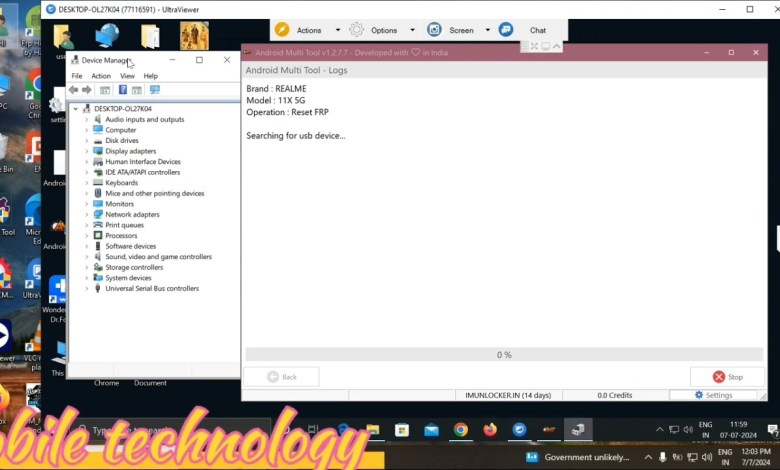This screenshot has height=470, width=780.
Task: Click the Forward arrow in Device Manager toolbar
Action: 87,90
